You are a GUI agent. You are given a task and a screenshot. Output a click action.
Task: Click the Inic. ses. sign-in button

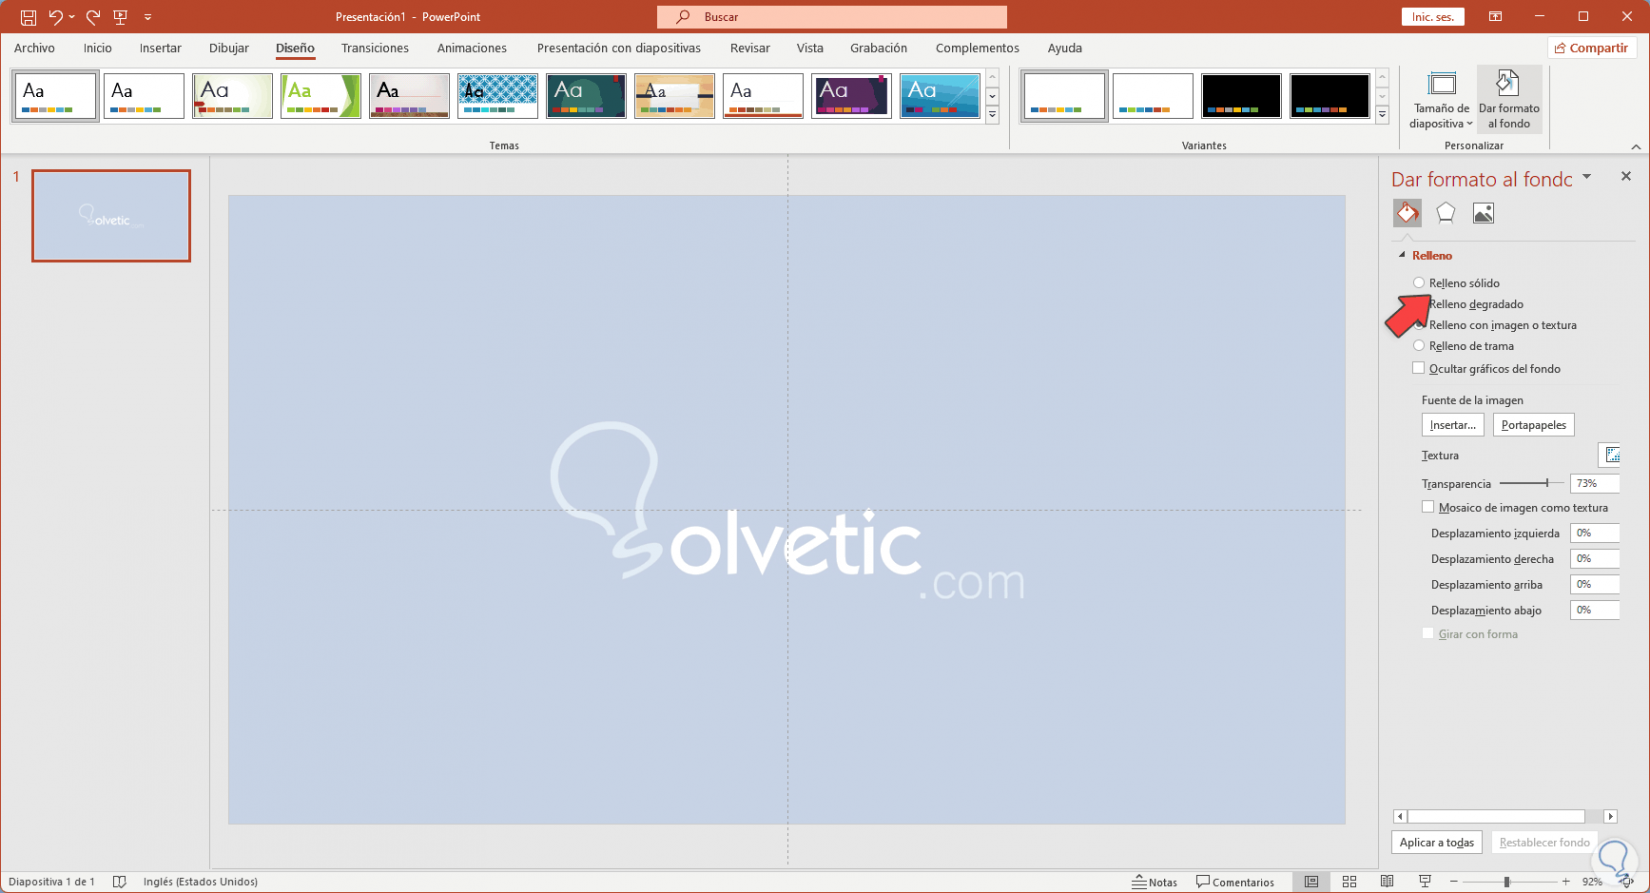pyautogui.click(x=1433, y=17)
